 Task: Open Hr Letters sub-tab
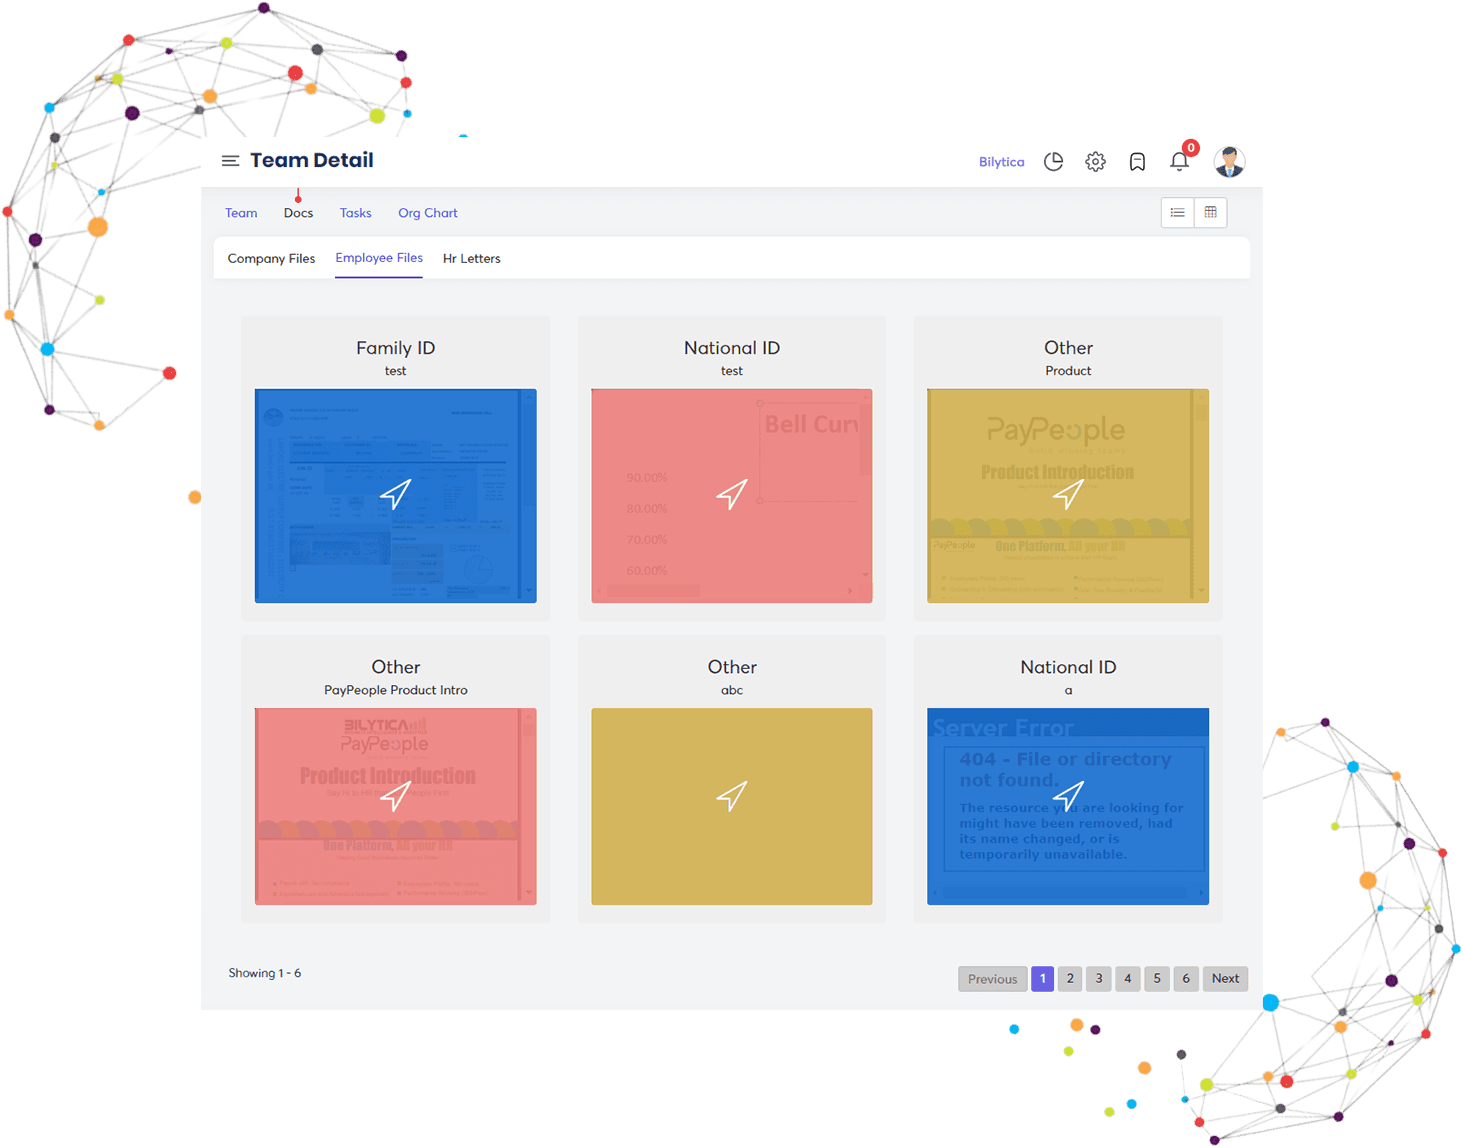click(x=472, y=258)
